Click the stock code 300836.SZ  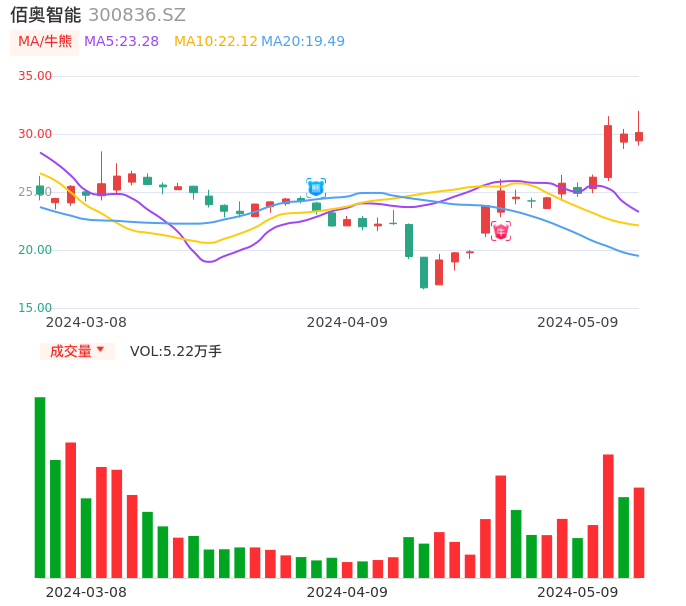[x=137, y=15]
